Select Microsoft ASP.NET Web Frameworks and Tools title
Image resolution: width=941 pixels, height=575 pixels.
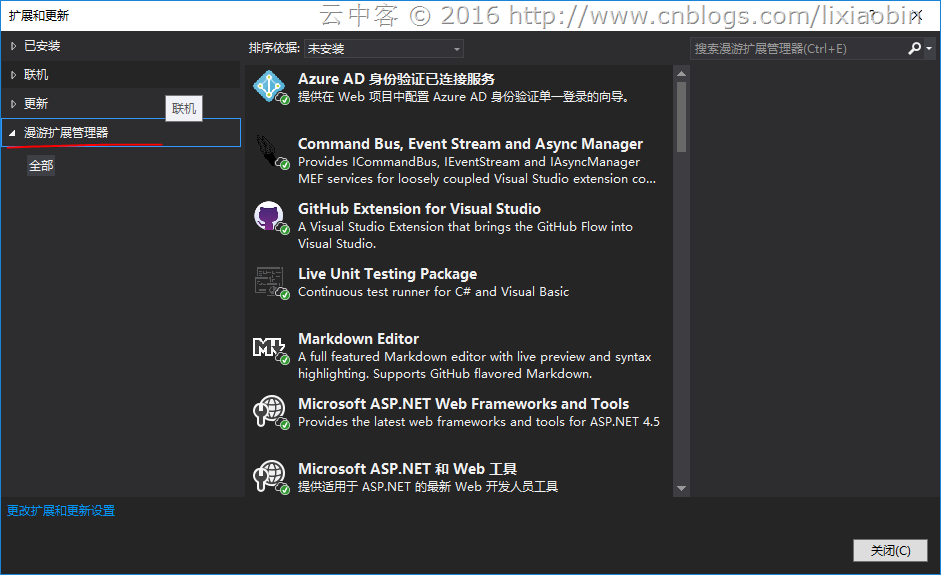(463, 403)
